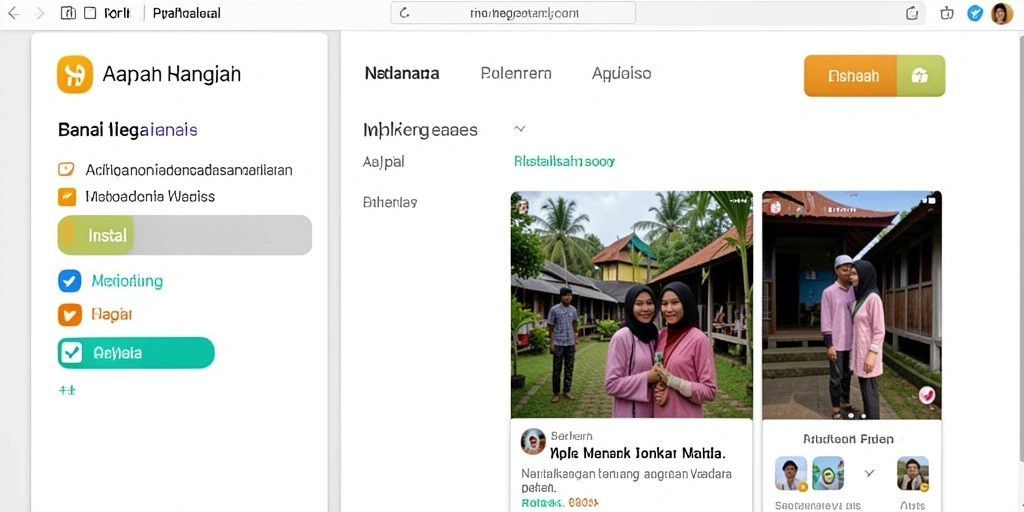Click 'Inplkeng eaaes' section heading
This screenshot has width=1024, height=512.
click(x=421, y=130)
